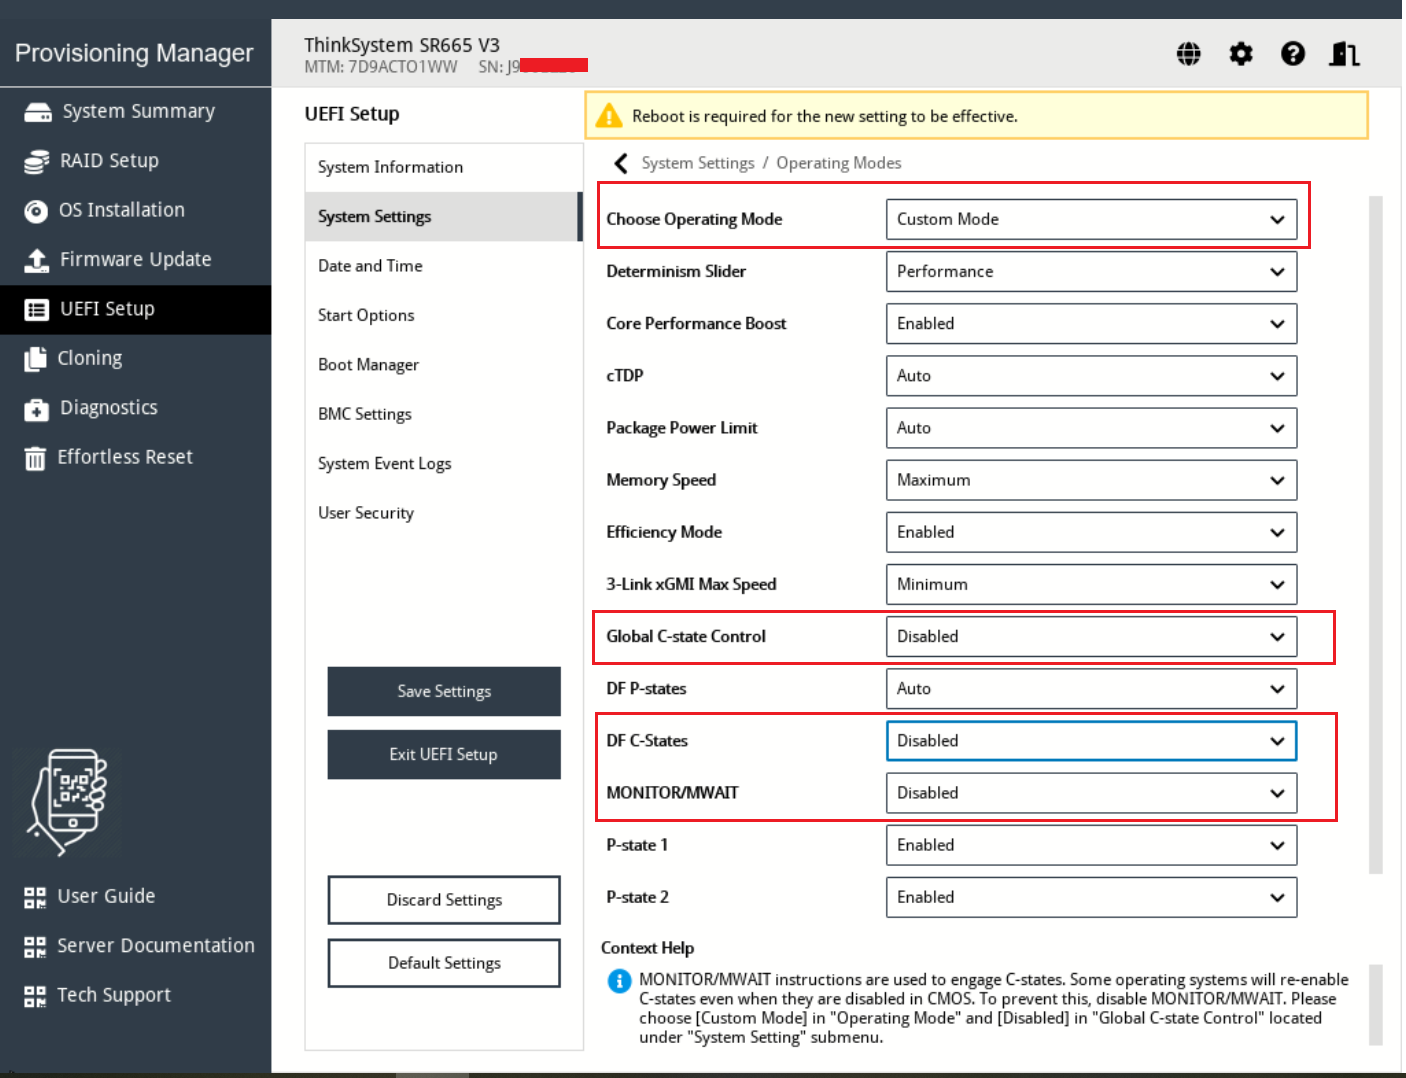Click the RAID Setup disk icon
Screen dimensions: 1406x1078
tap(37, 161)
